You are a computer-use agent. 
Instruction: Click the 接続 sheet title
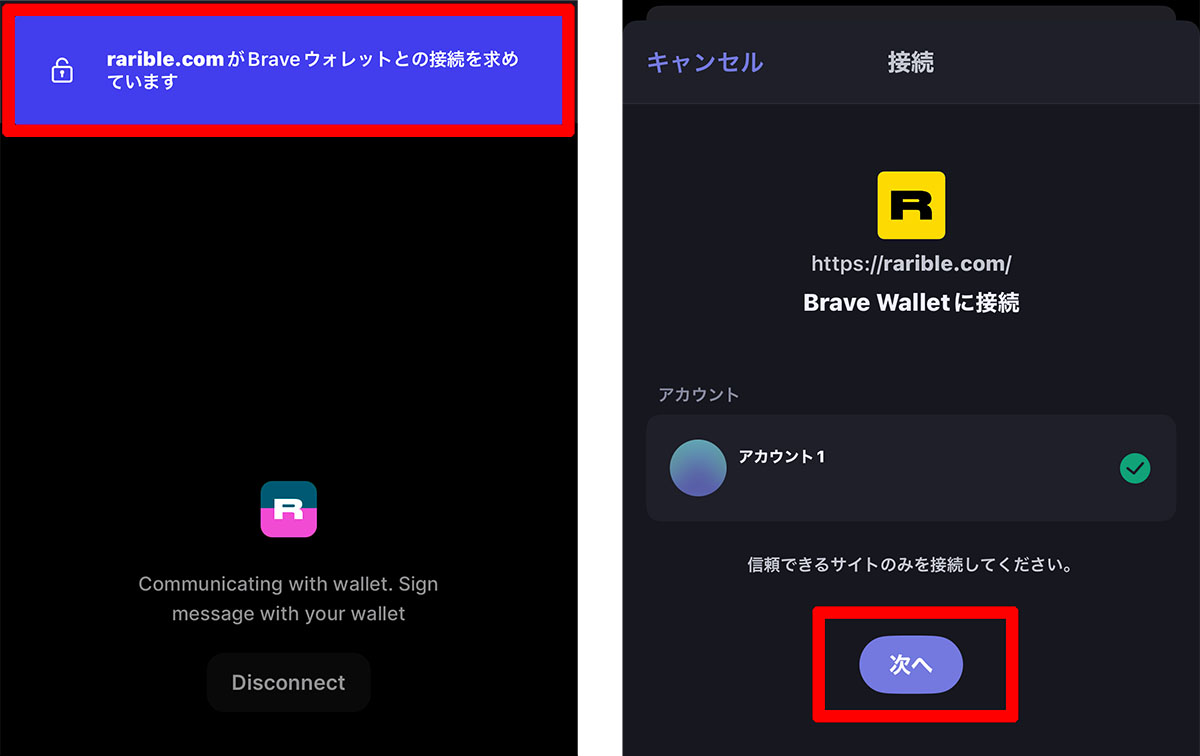(x=911, y=62)
